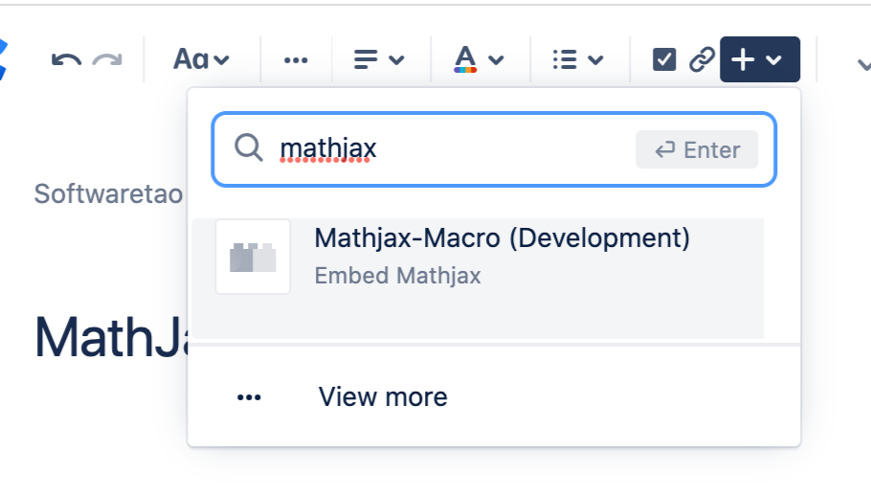Expand the bullet list dropdown
Image resolution: width=871 pixels, height=496 pixels.
(x=578, y=60)
